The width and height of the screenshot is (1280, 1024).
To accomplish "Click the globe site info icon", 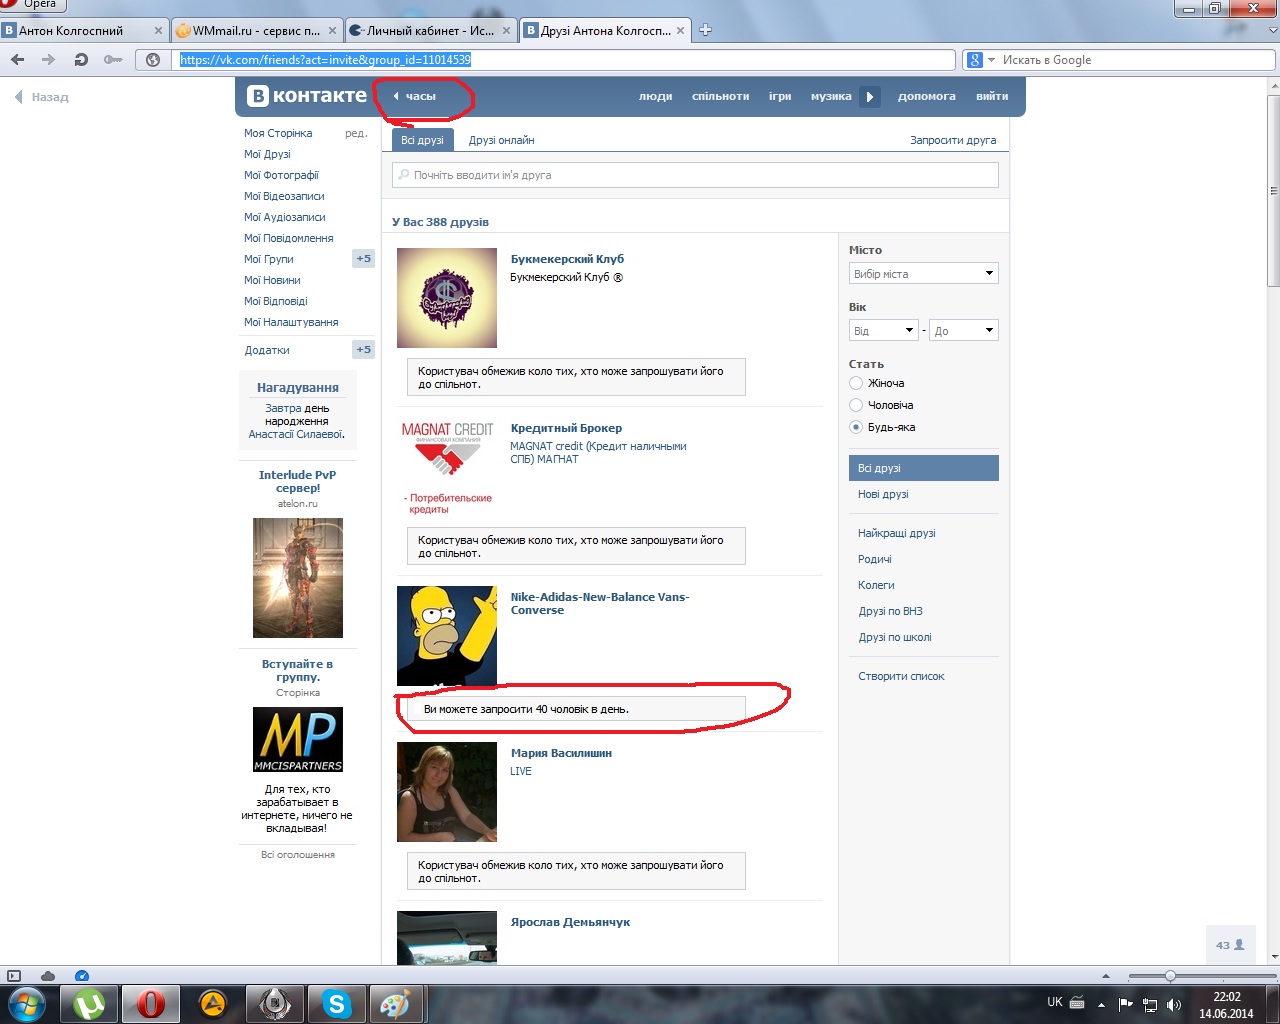I will pos(153,60).
